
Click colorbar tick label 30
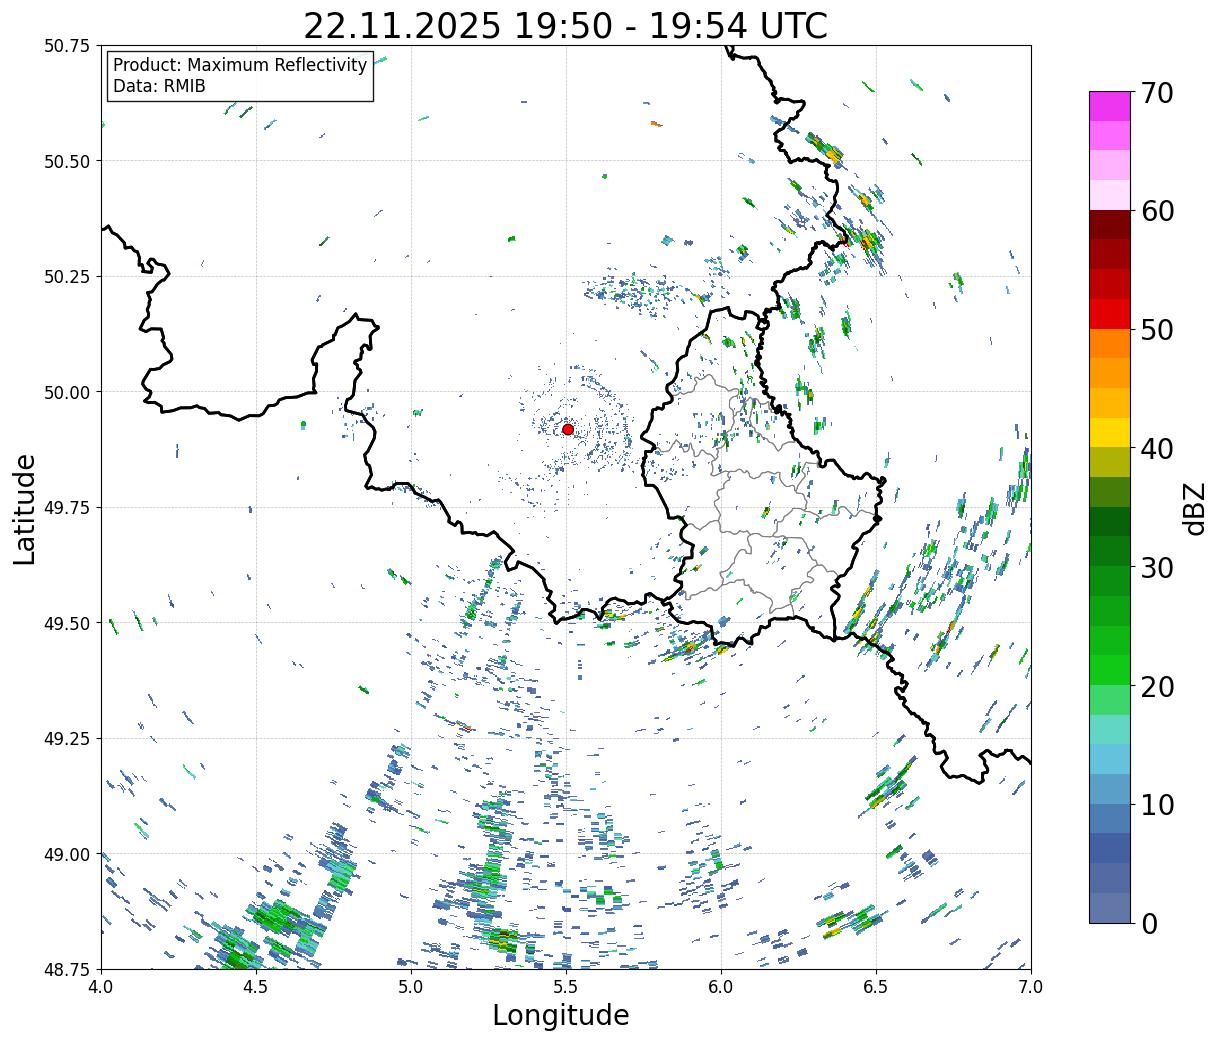(1157, 567)
